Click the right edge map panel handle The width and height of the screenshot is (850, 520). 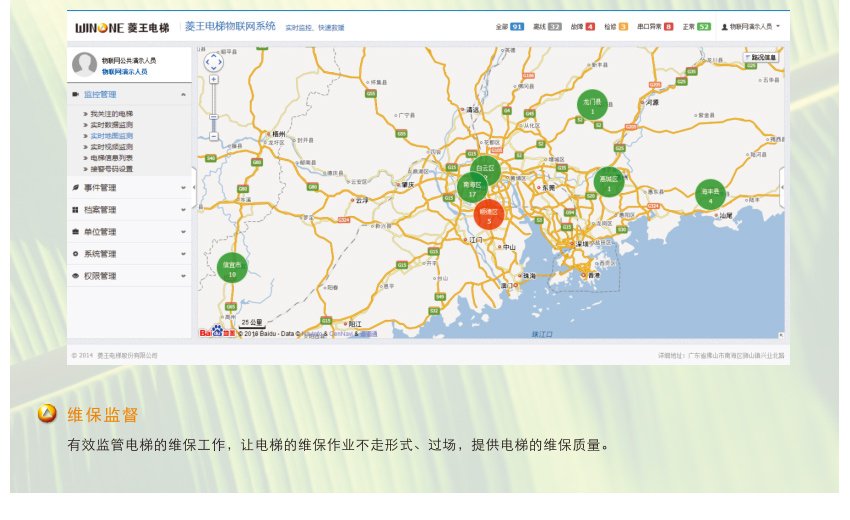tap(782, 188)
